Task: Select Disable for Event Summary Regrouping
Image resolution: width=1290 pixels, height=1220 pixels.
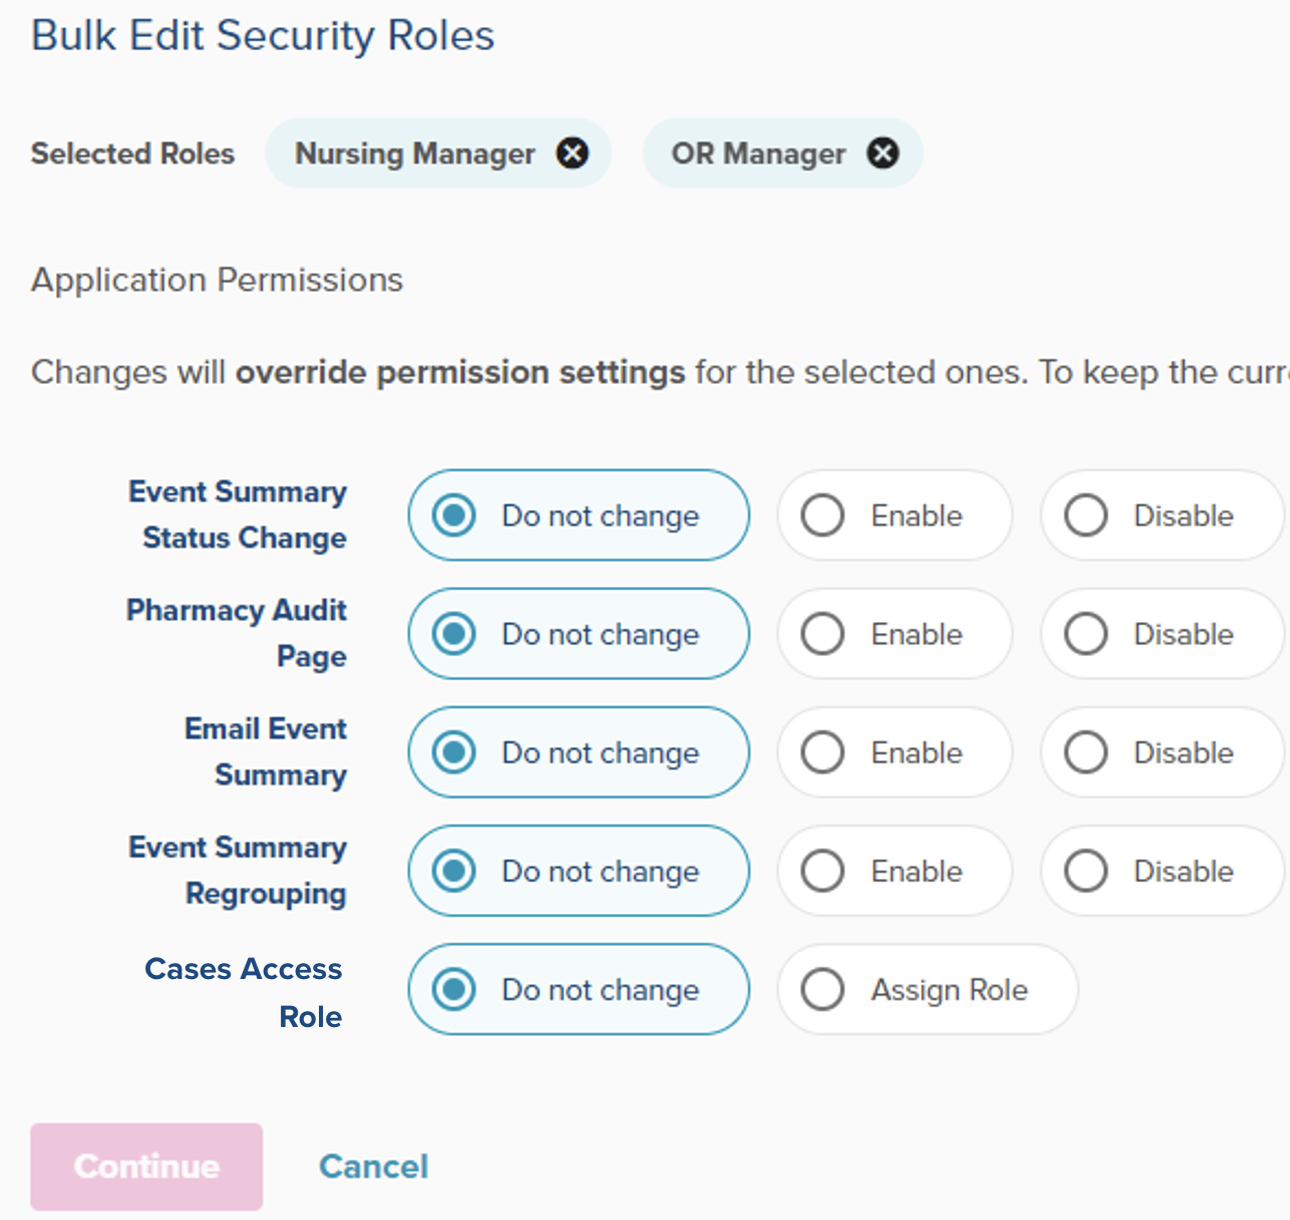Action: point(1162,871)
